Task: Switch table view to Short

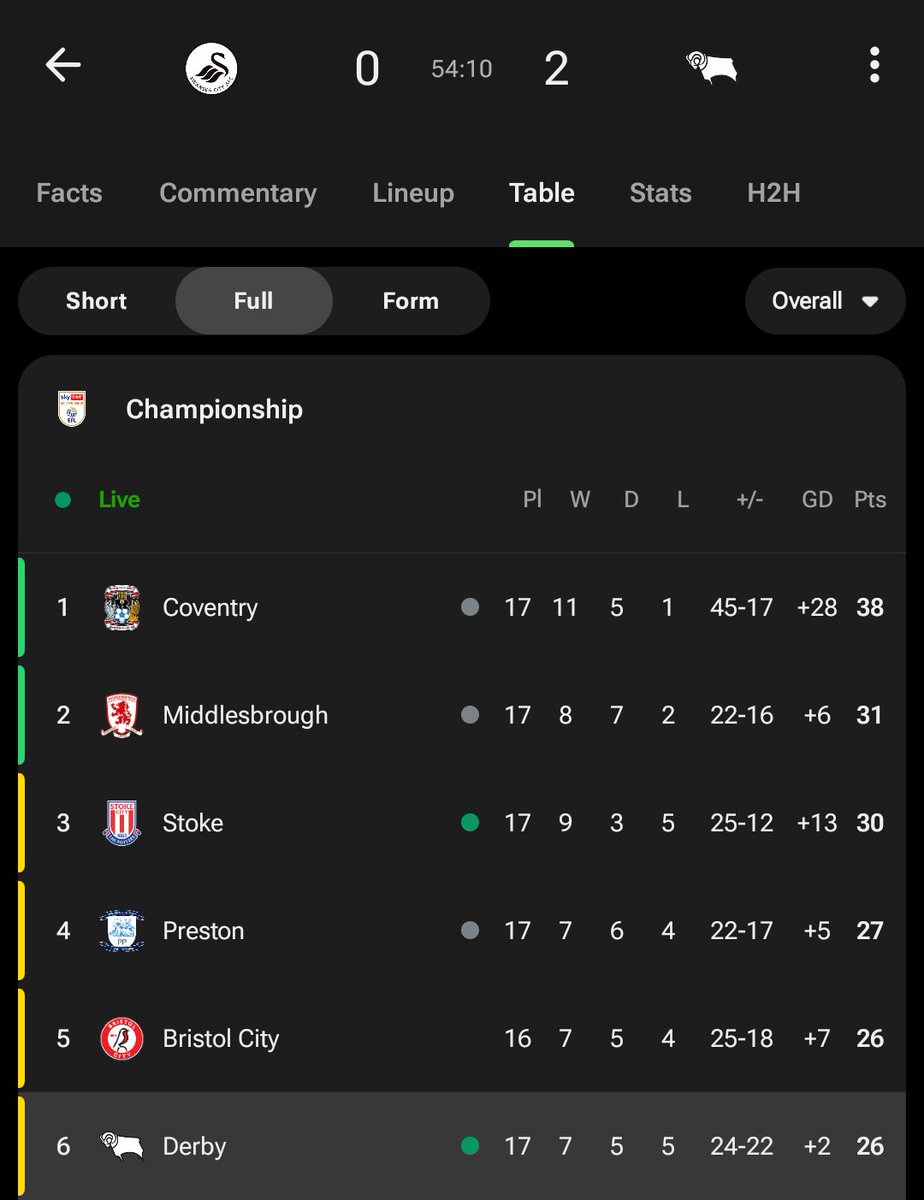Action: click(x=96, y=301)
